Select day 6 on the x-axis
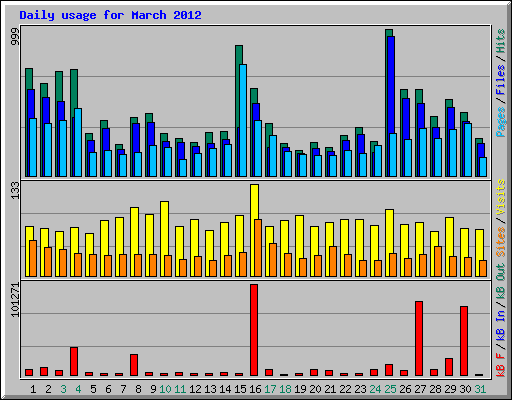 tap(108, 389)
